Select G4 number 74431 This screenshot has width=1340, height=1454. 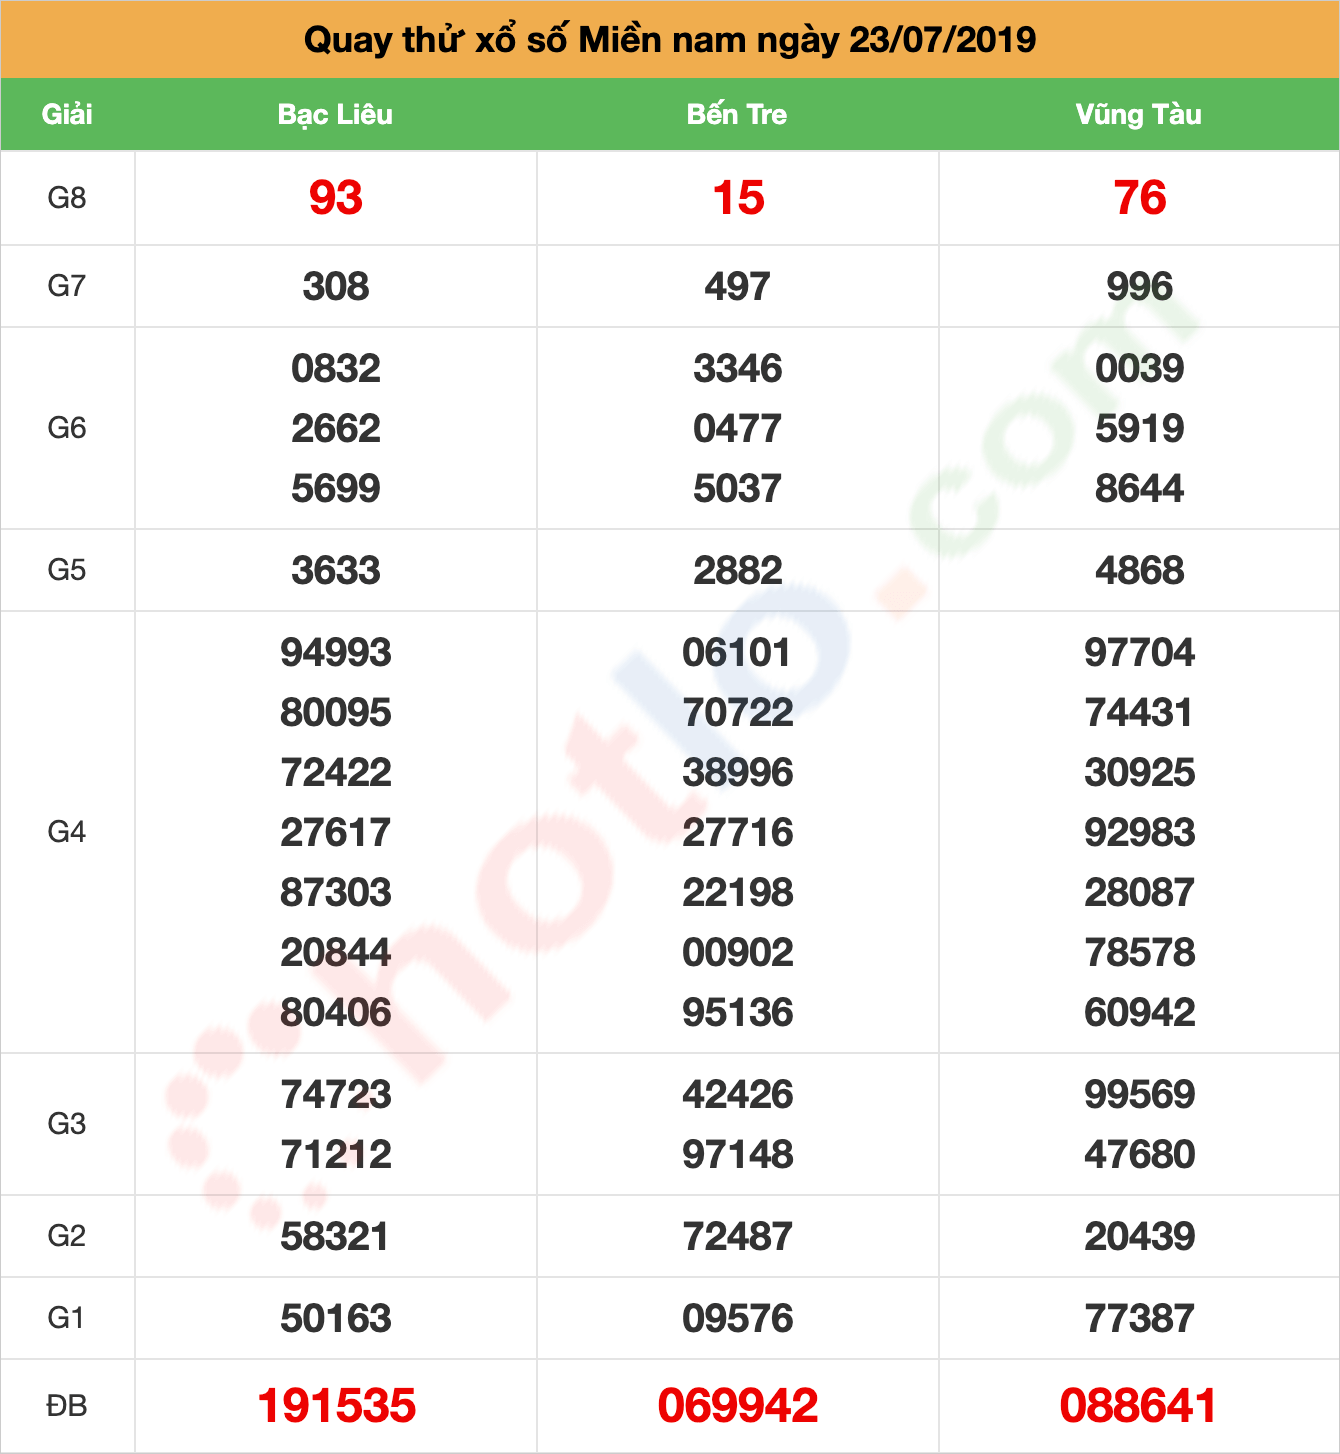click(1140, 713)
